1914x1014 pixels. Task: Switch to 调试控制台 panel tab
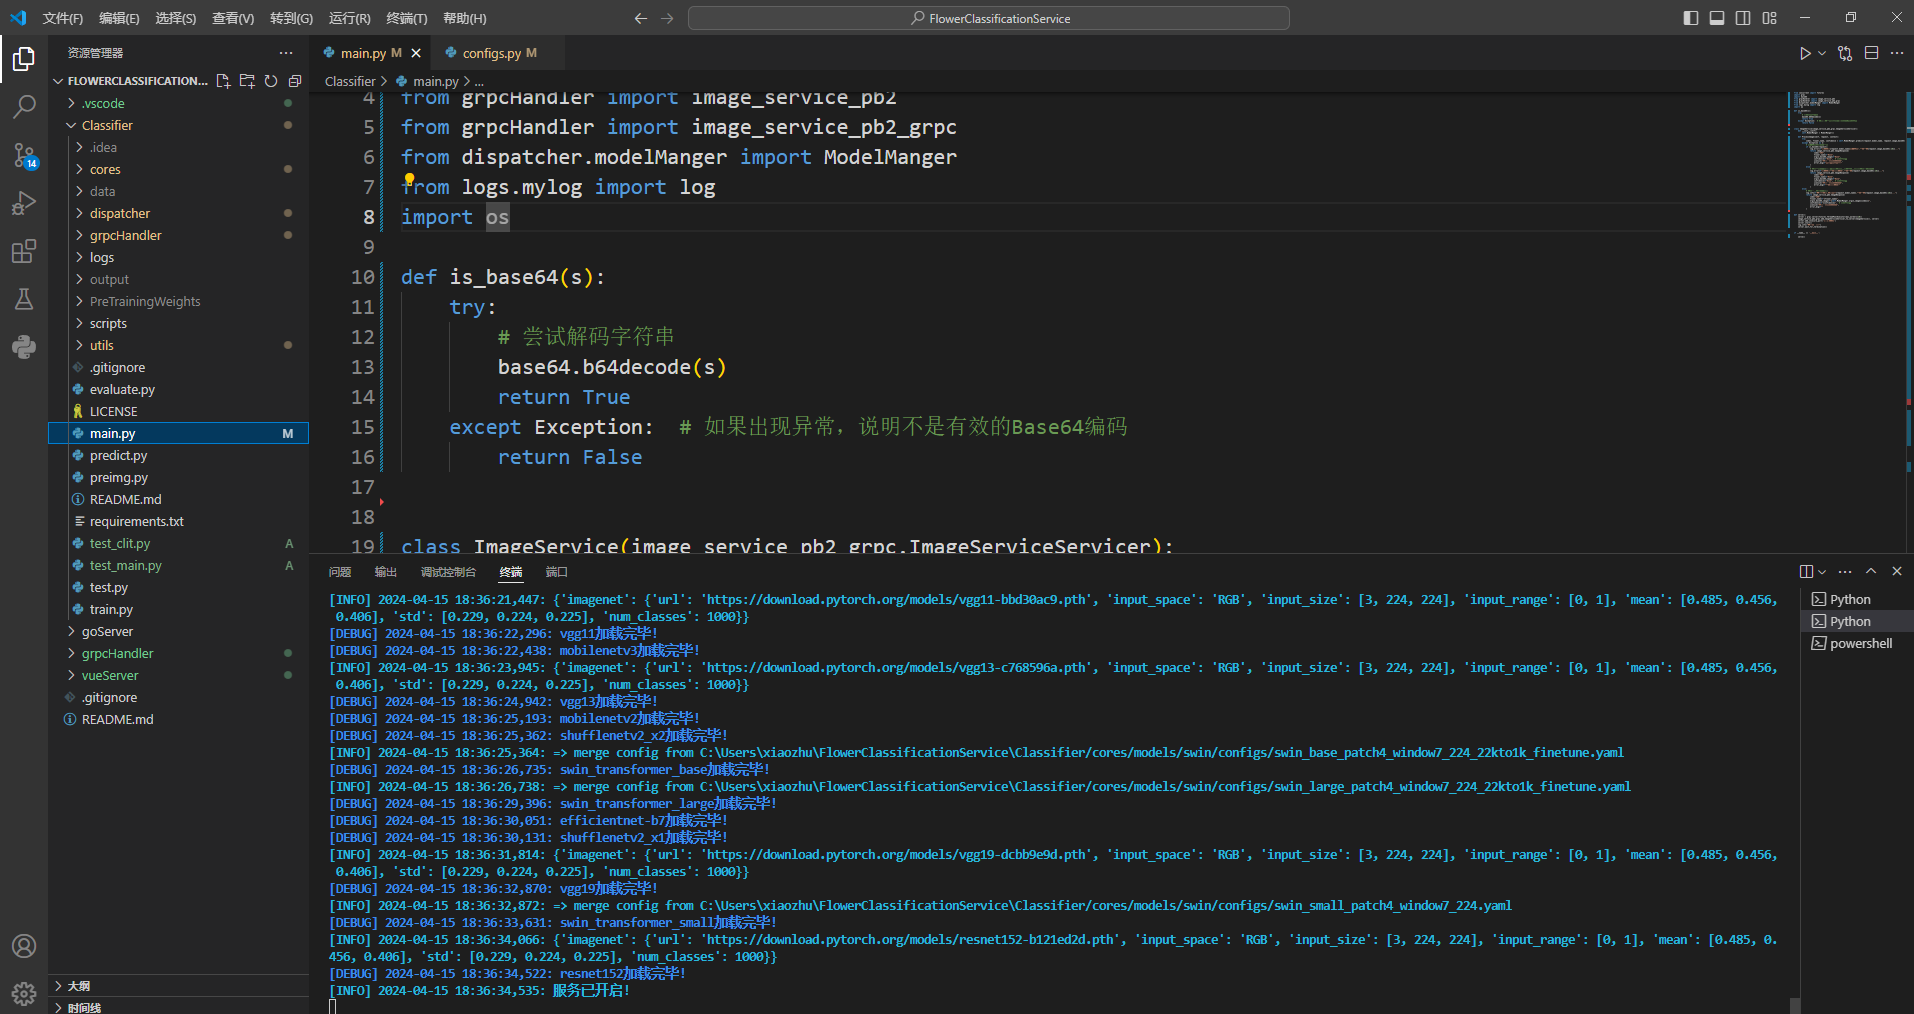[448, 572]
